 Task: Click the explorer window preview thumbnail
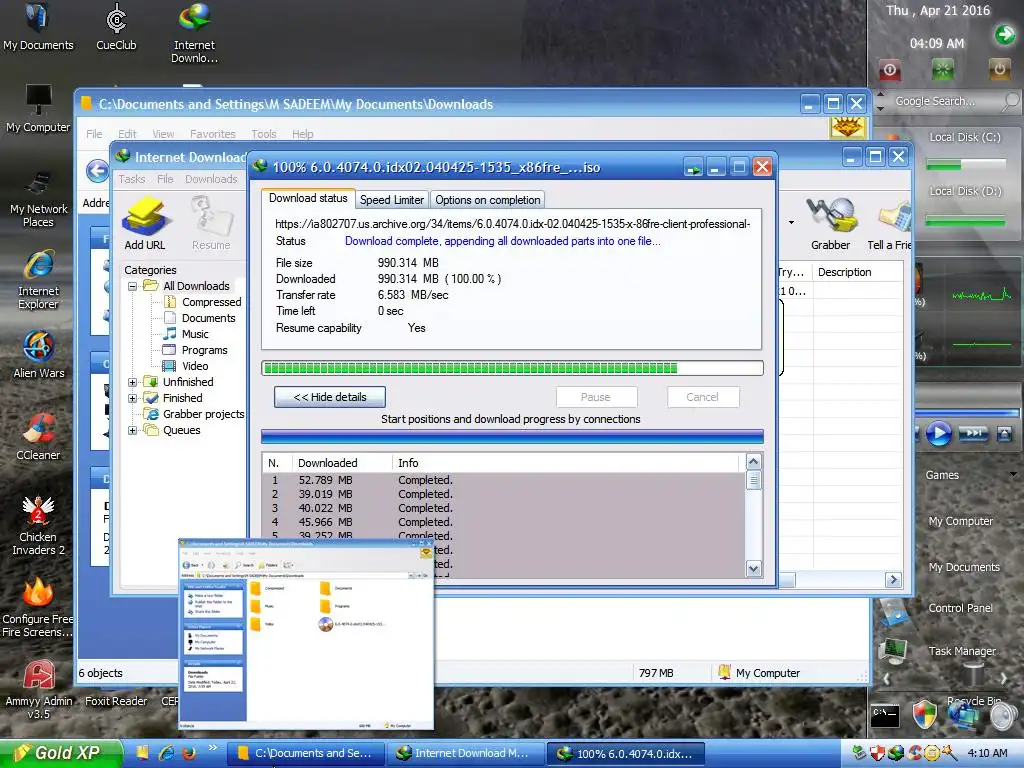pyautogui.click(x=306, y=634)
